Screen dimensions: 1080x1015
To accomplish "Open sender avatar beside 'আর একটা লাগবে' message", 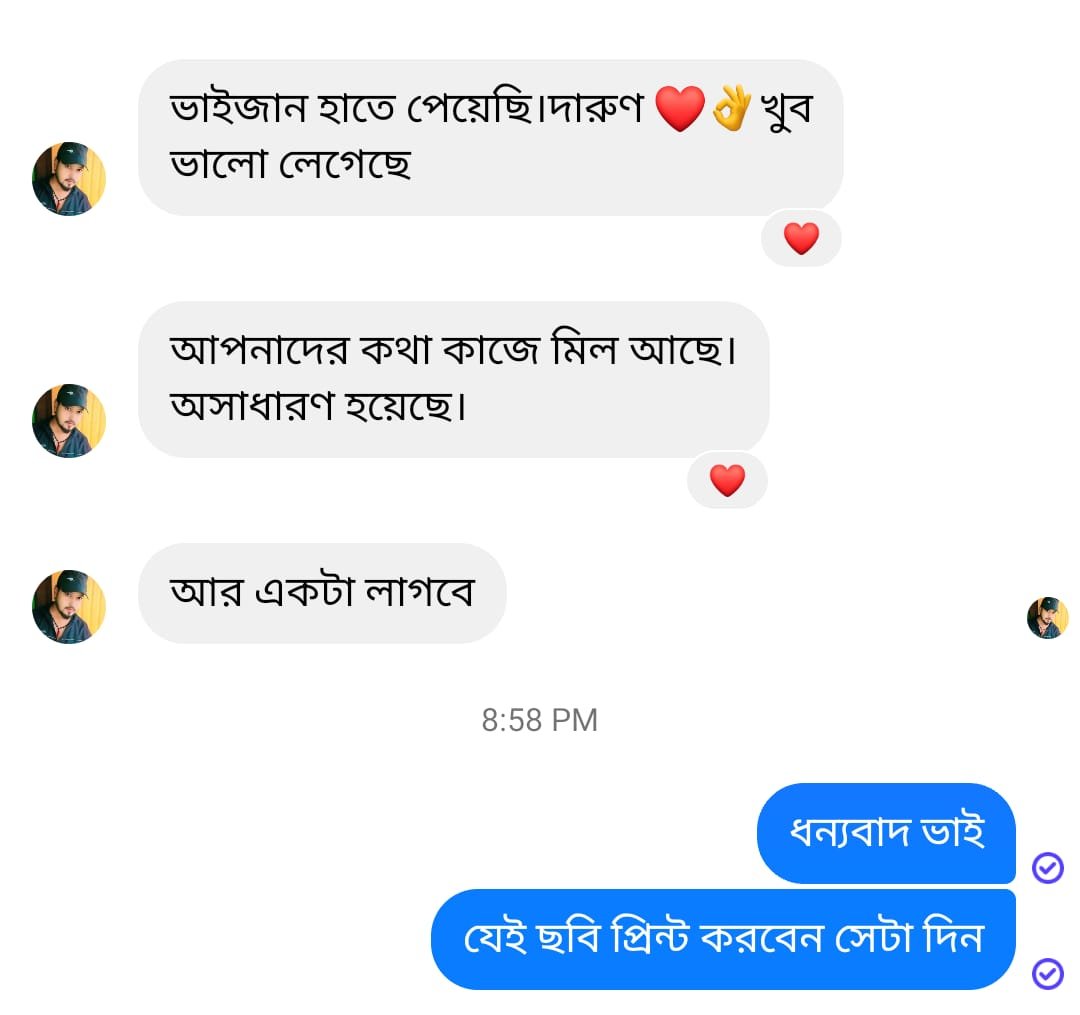I will [69, 607].
